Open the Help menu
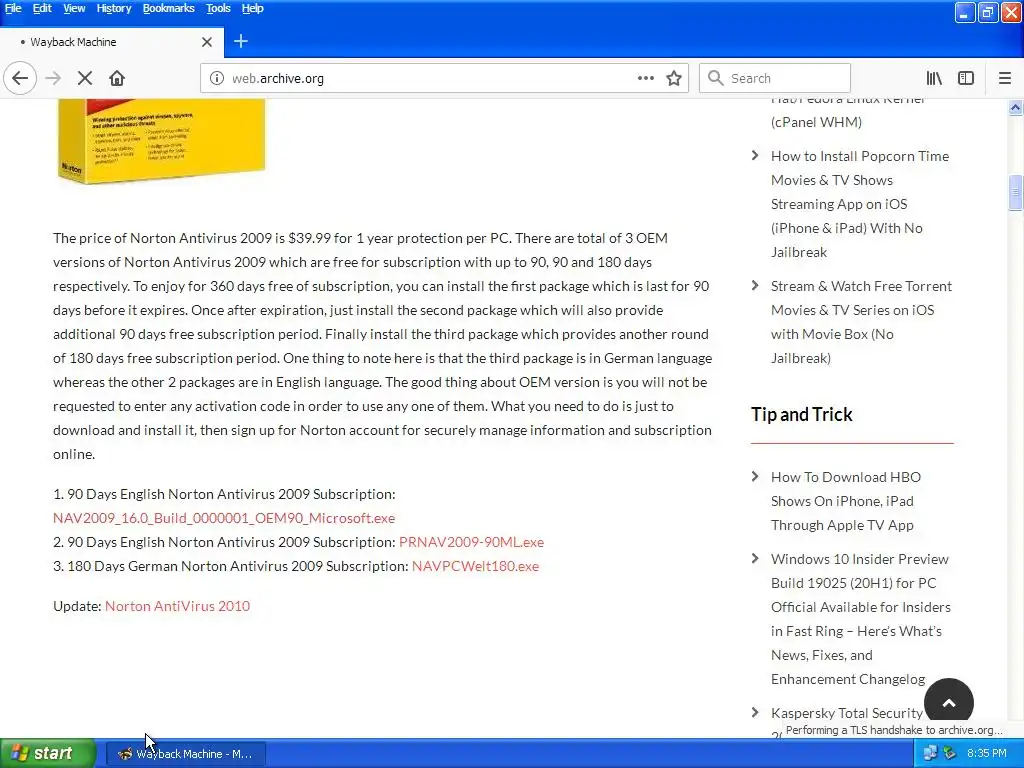The height and width of the screenshot is (768, 1024). pos(252,8)
